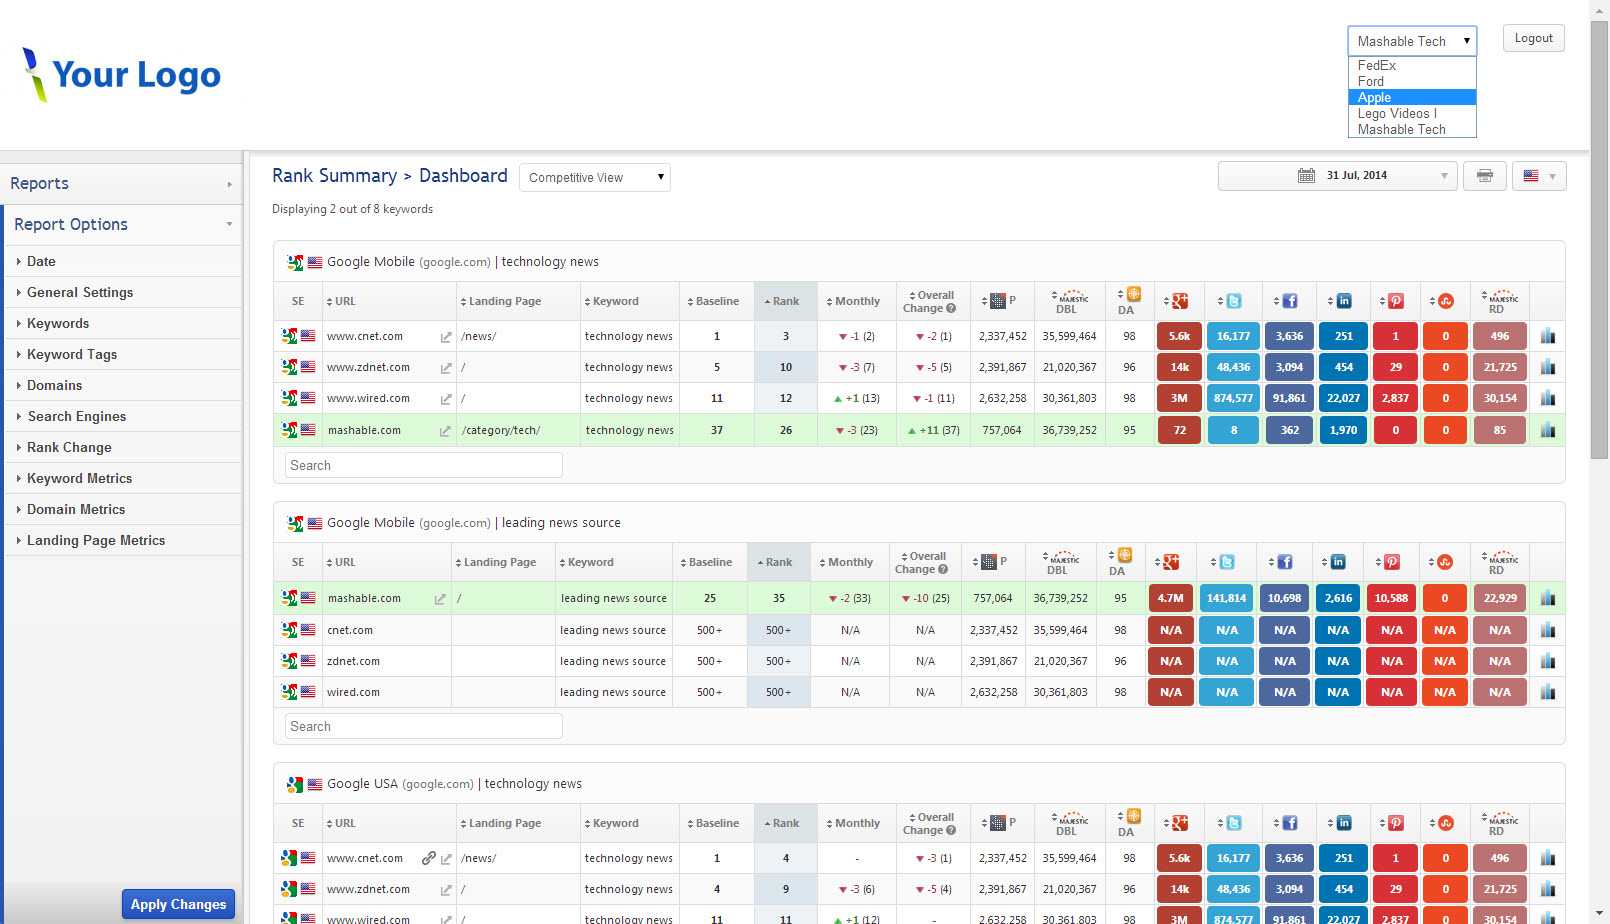The image size is (1610, 924).
Task: Choose Lego Videos I from campaign list
Action: pyautogui.click(x=1396, y=114)
